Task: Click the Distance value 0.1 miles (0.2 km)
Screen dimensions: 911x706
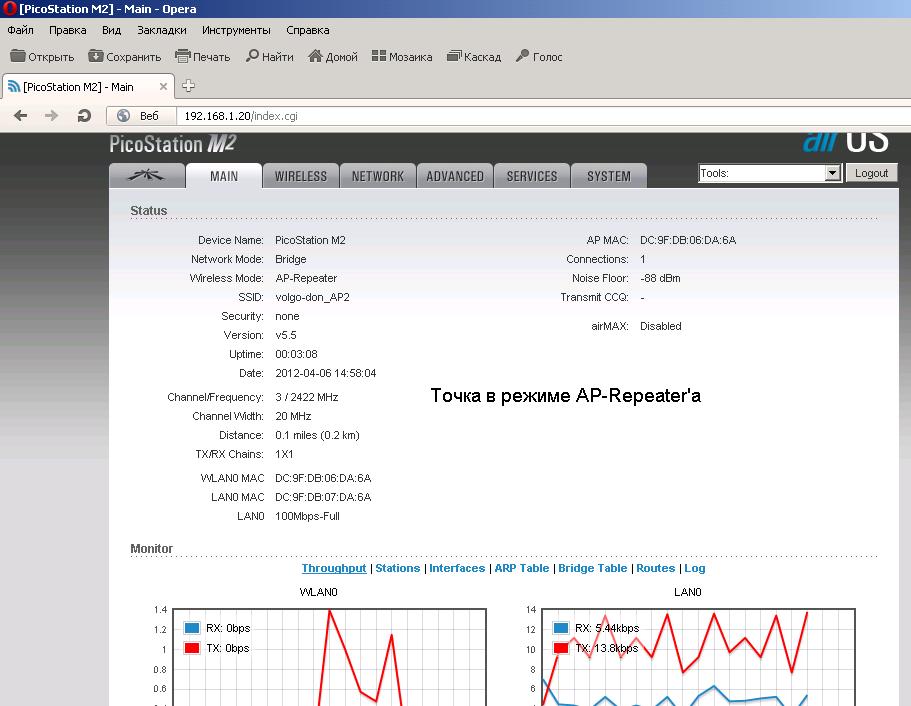Action: [x=317, y=435]
